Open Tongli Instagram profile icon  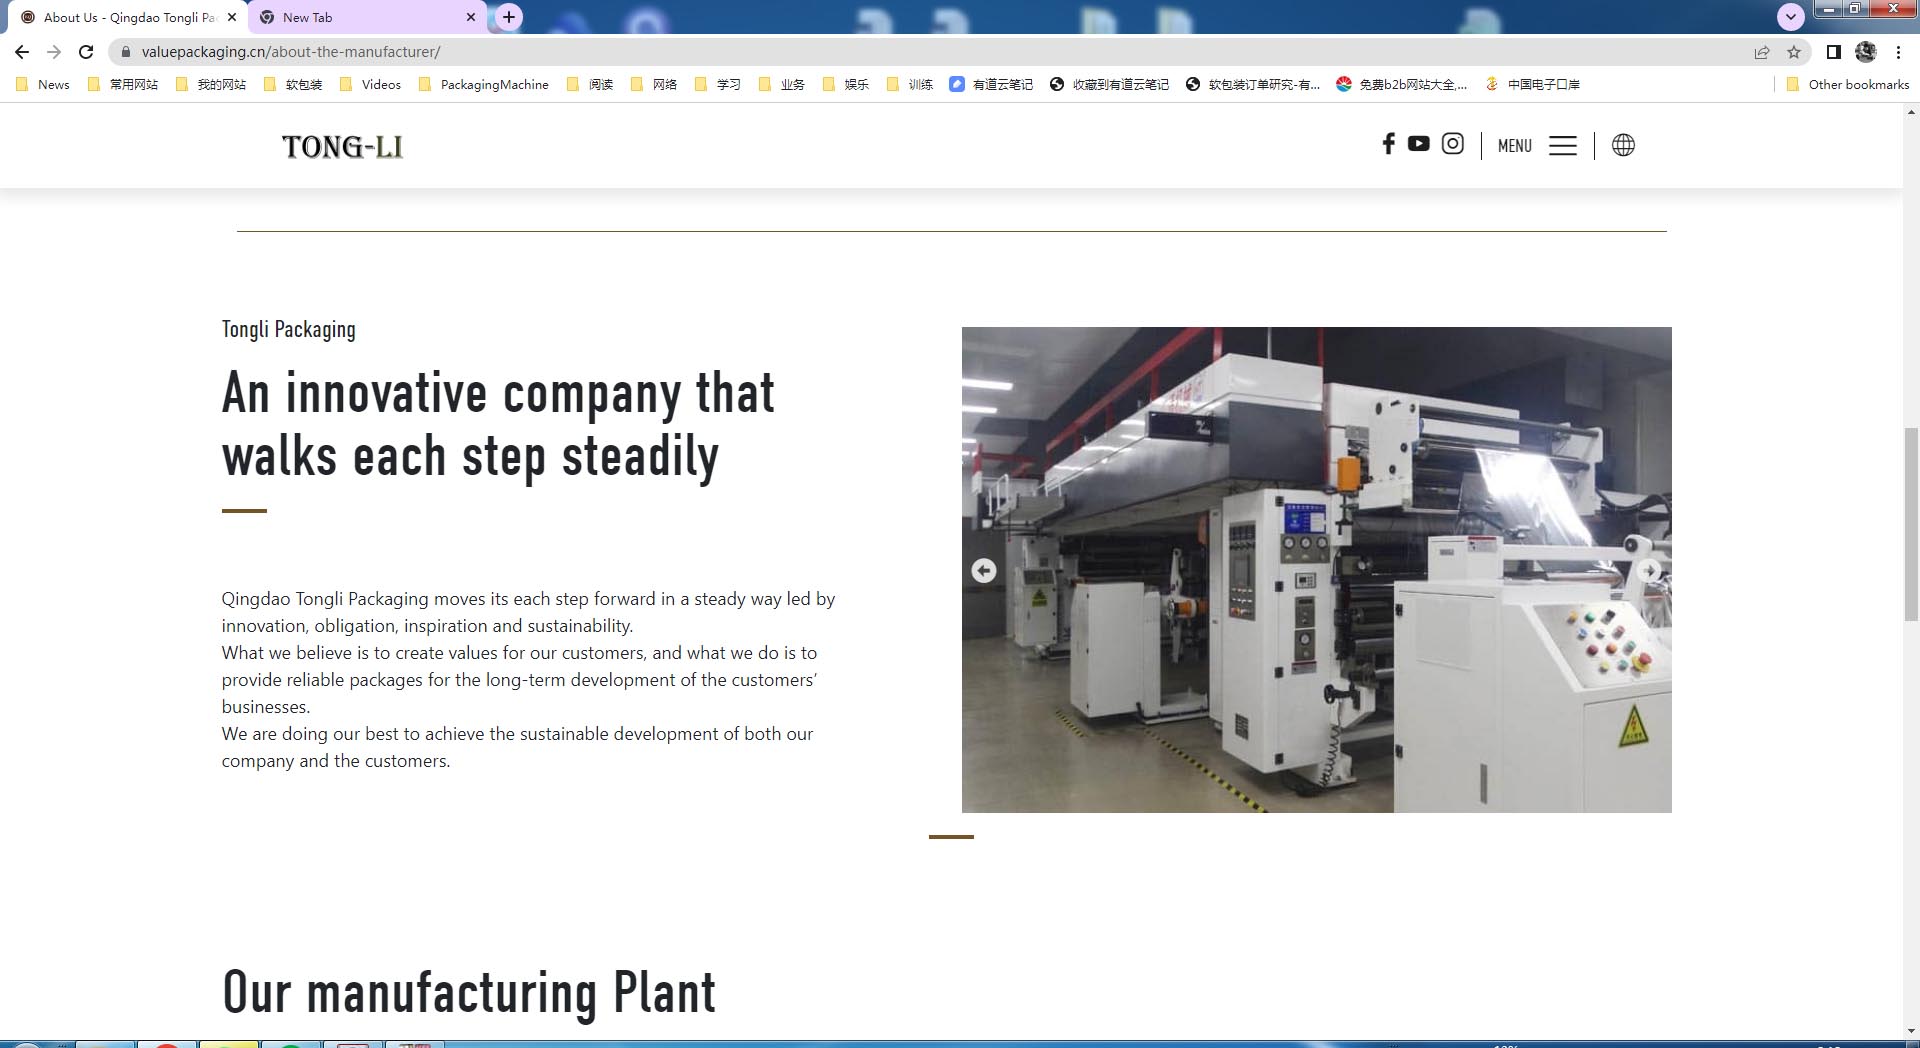pos(1452,144)
